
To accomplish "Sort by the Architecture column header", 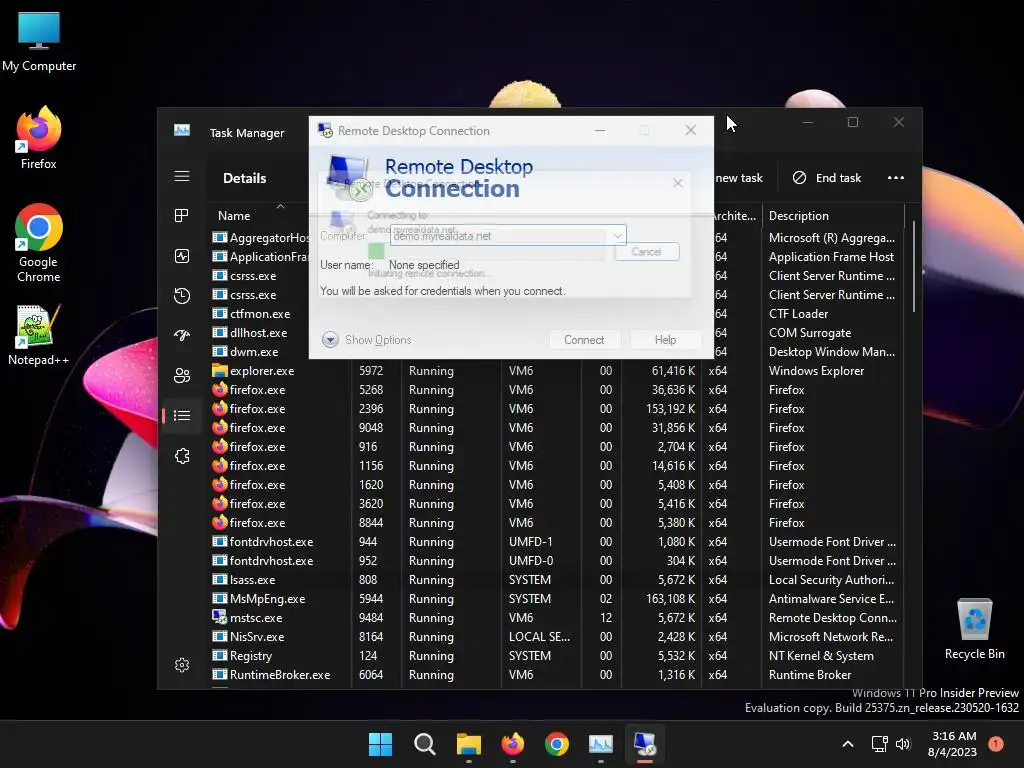I will pos(735,216).
